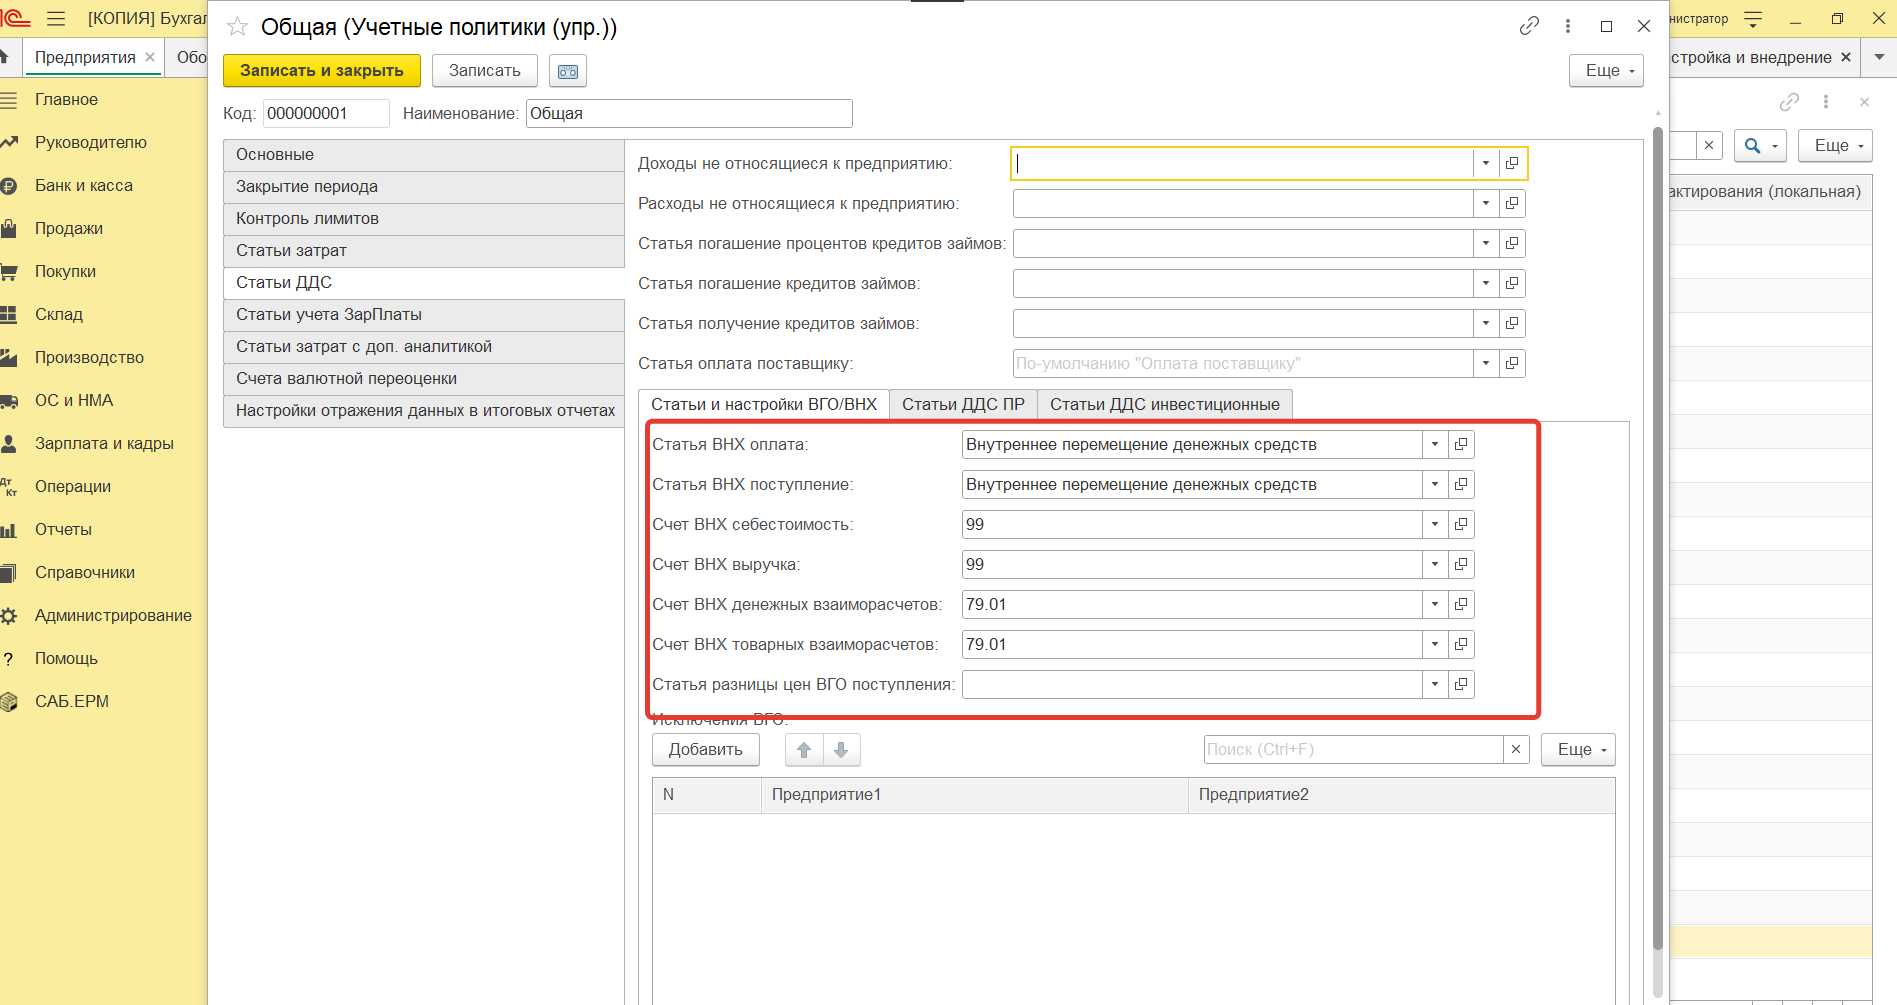Click the magnifier search button in the background window

(x=1760, y=146)
